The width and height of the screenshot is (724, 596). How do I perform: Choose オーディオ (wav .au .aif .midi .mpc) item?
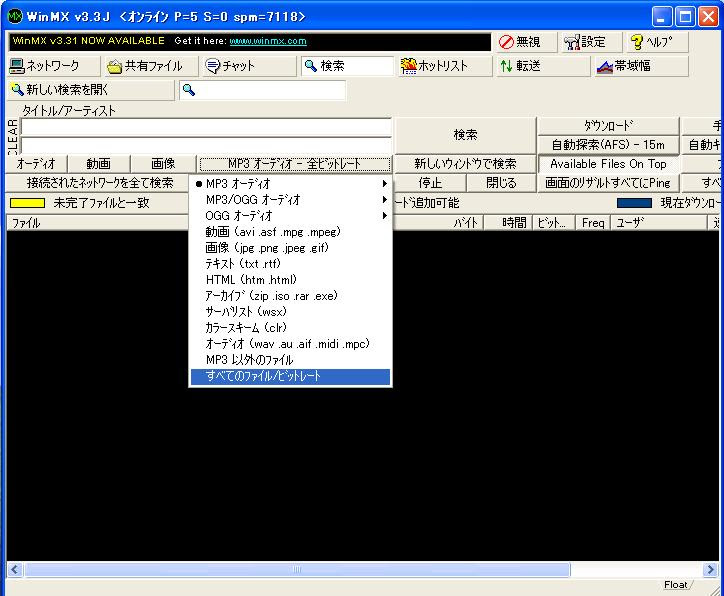[290, 344]
